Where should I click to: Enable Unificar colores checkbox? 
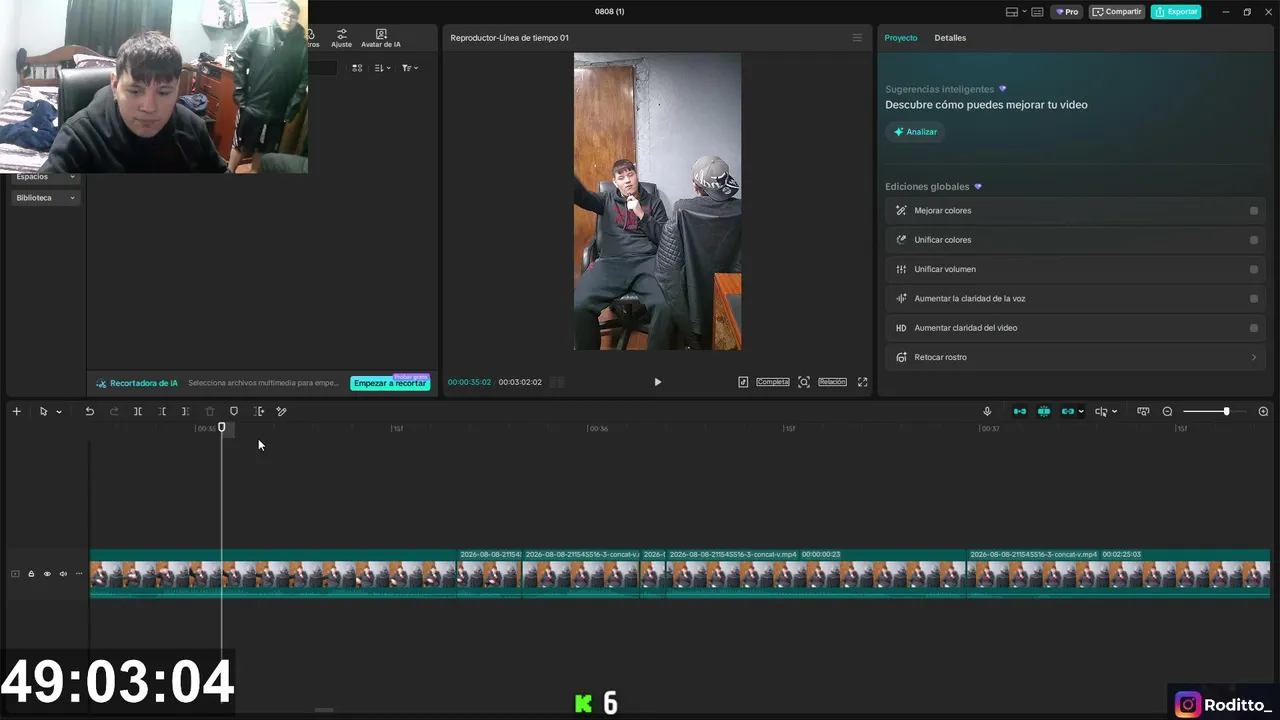[x=1254, y=240]
